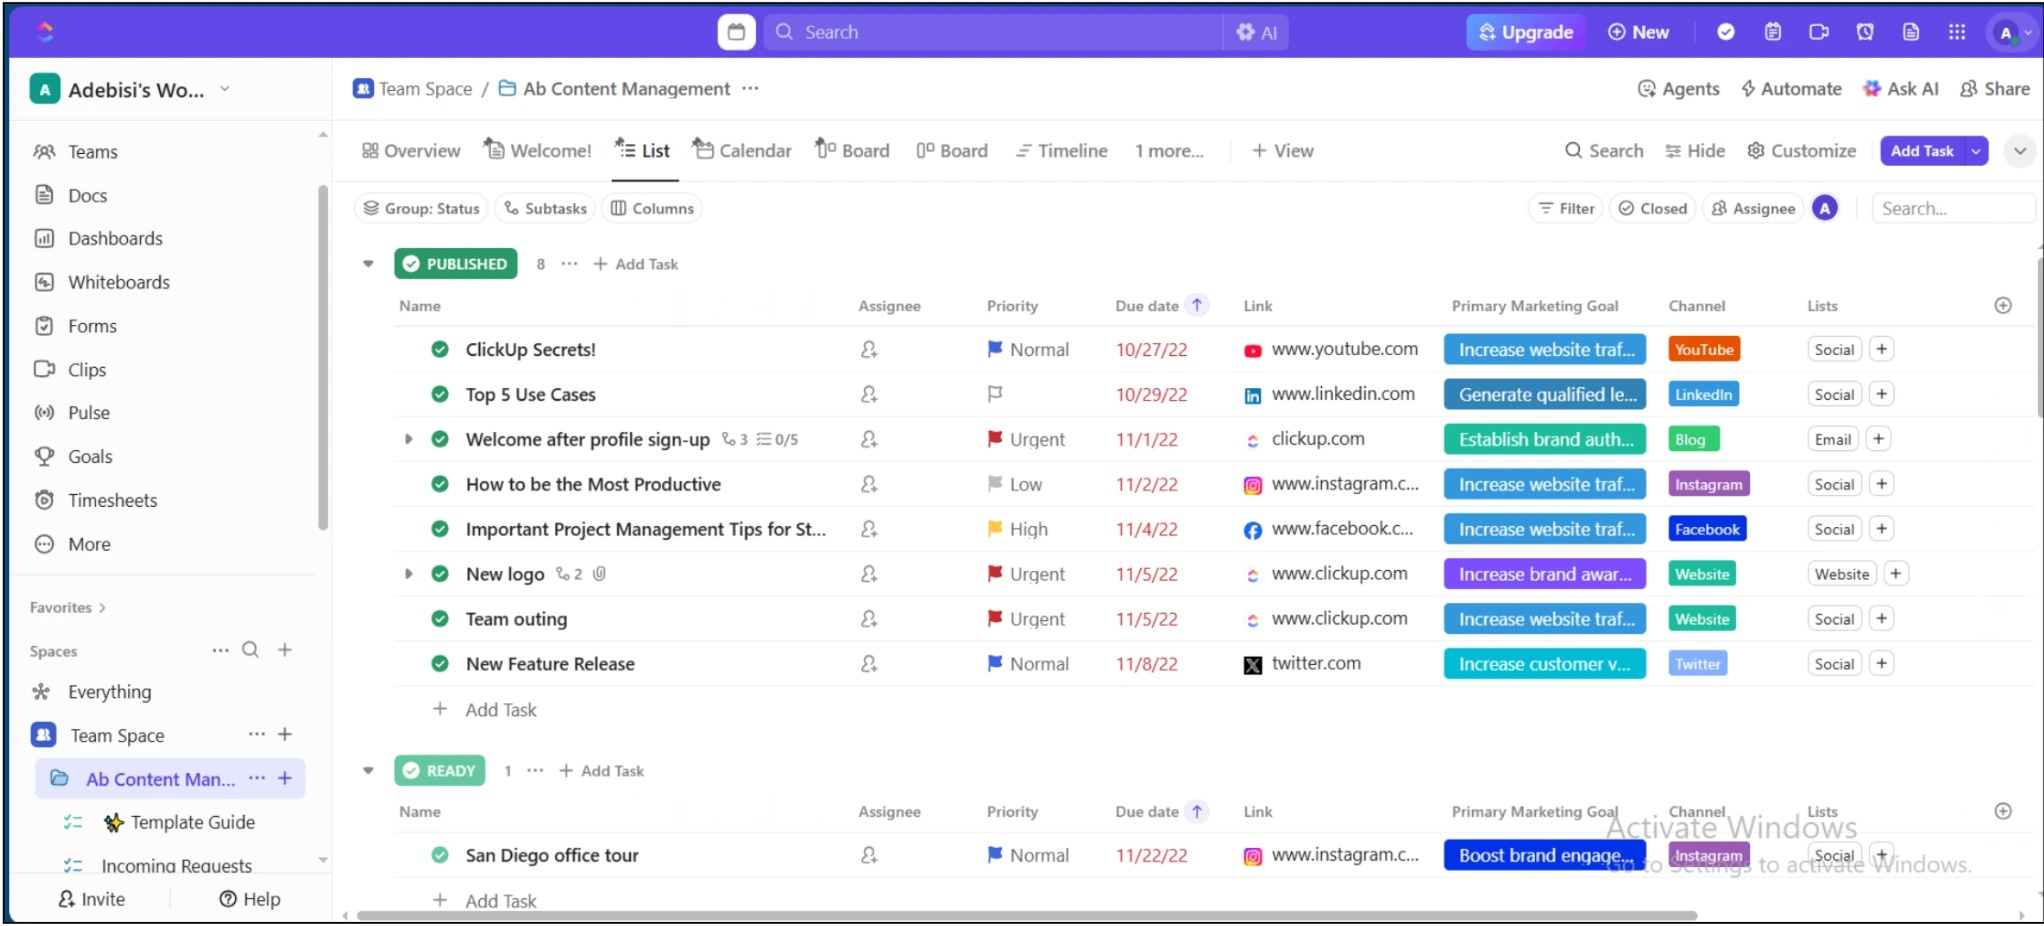
Task: Enable the Closed tasks filter
Action: tap(1652, 208)
